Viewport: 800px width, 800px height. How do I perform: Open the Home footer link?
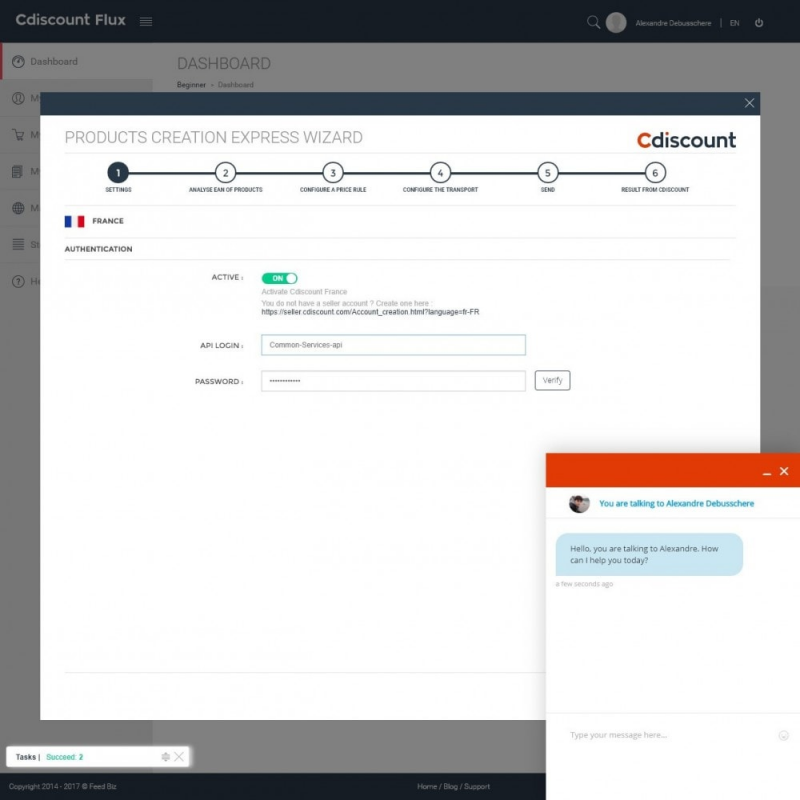427,786
